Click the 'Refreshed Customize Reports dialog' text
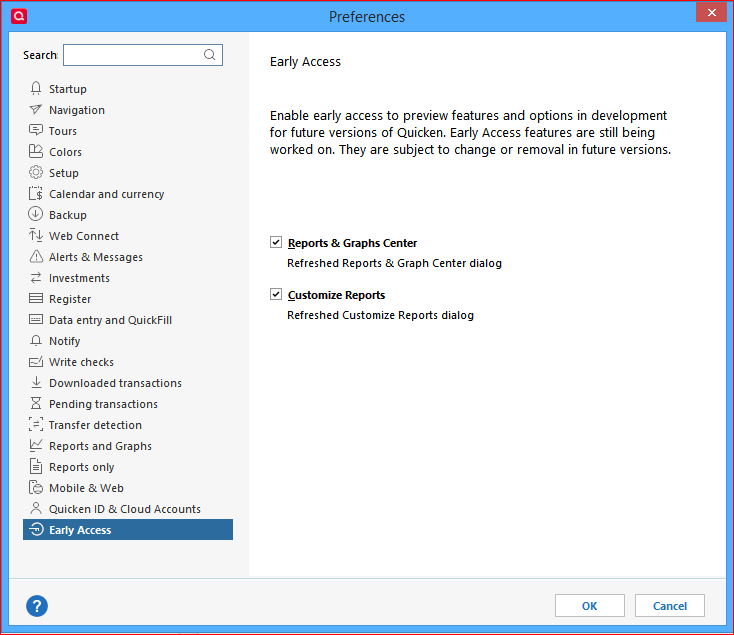The width and height of the screenshot is (734, 635). [380, 315]
